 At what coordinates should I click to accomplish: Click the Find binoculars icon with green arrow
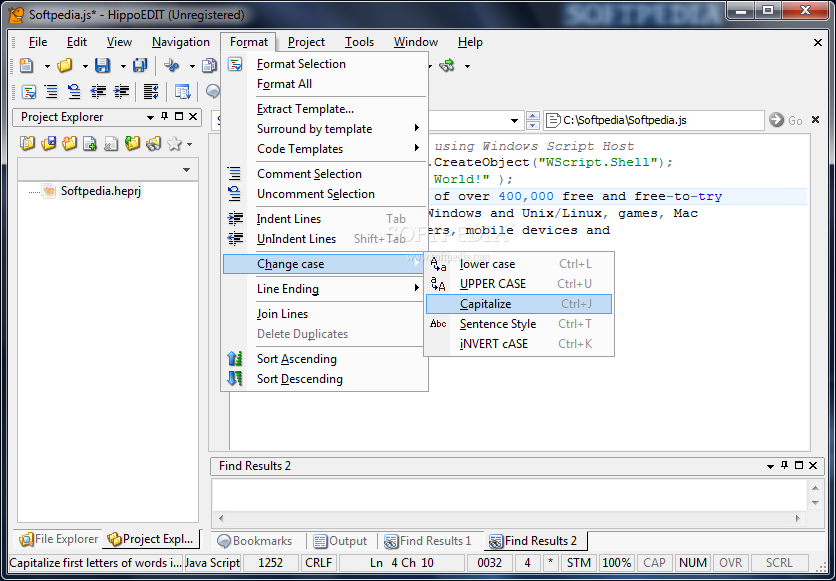click(446, 66)
